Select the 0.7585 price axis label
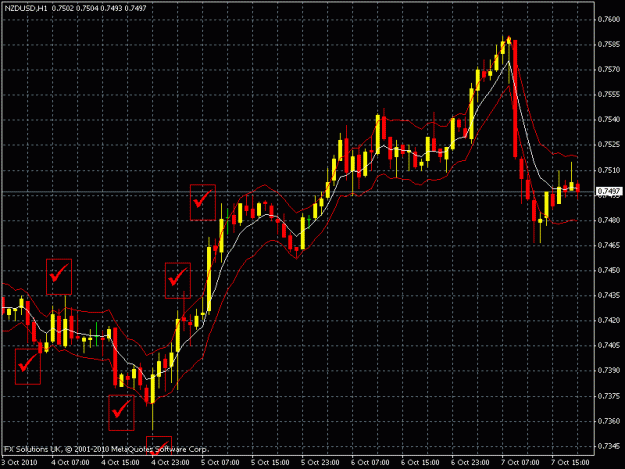 (x=609, y=44)
